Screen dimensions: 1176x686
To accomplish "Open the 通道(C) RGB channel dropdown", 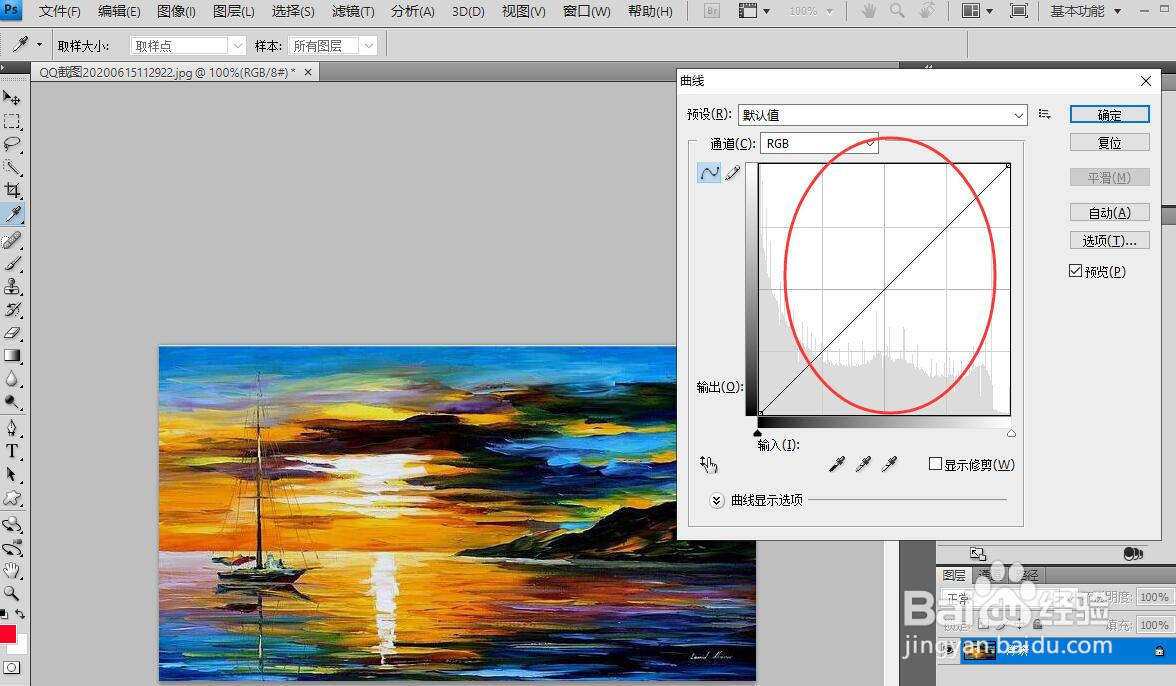I will [x=819, y=143].
